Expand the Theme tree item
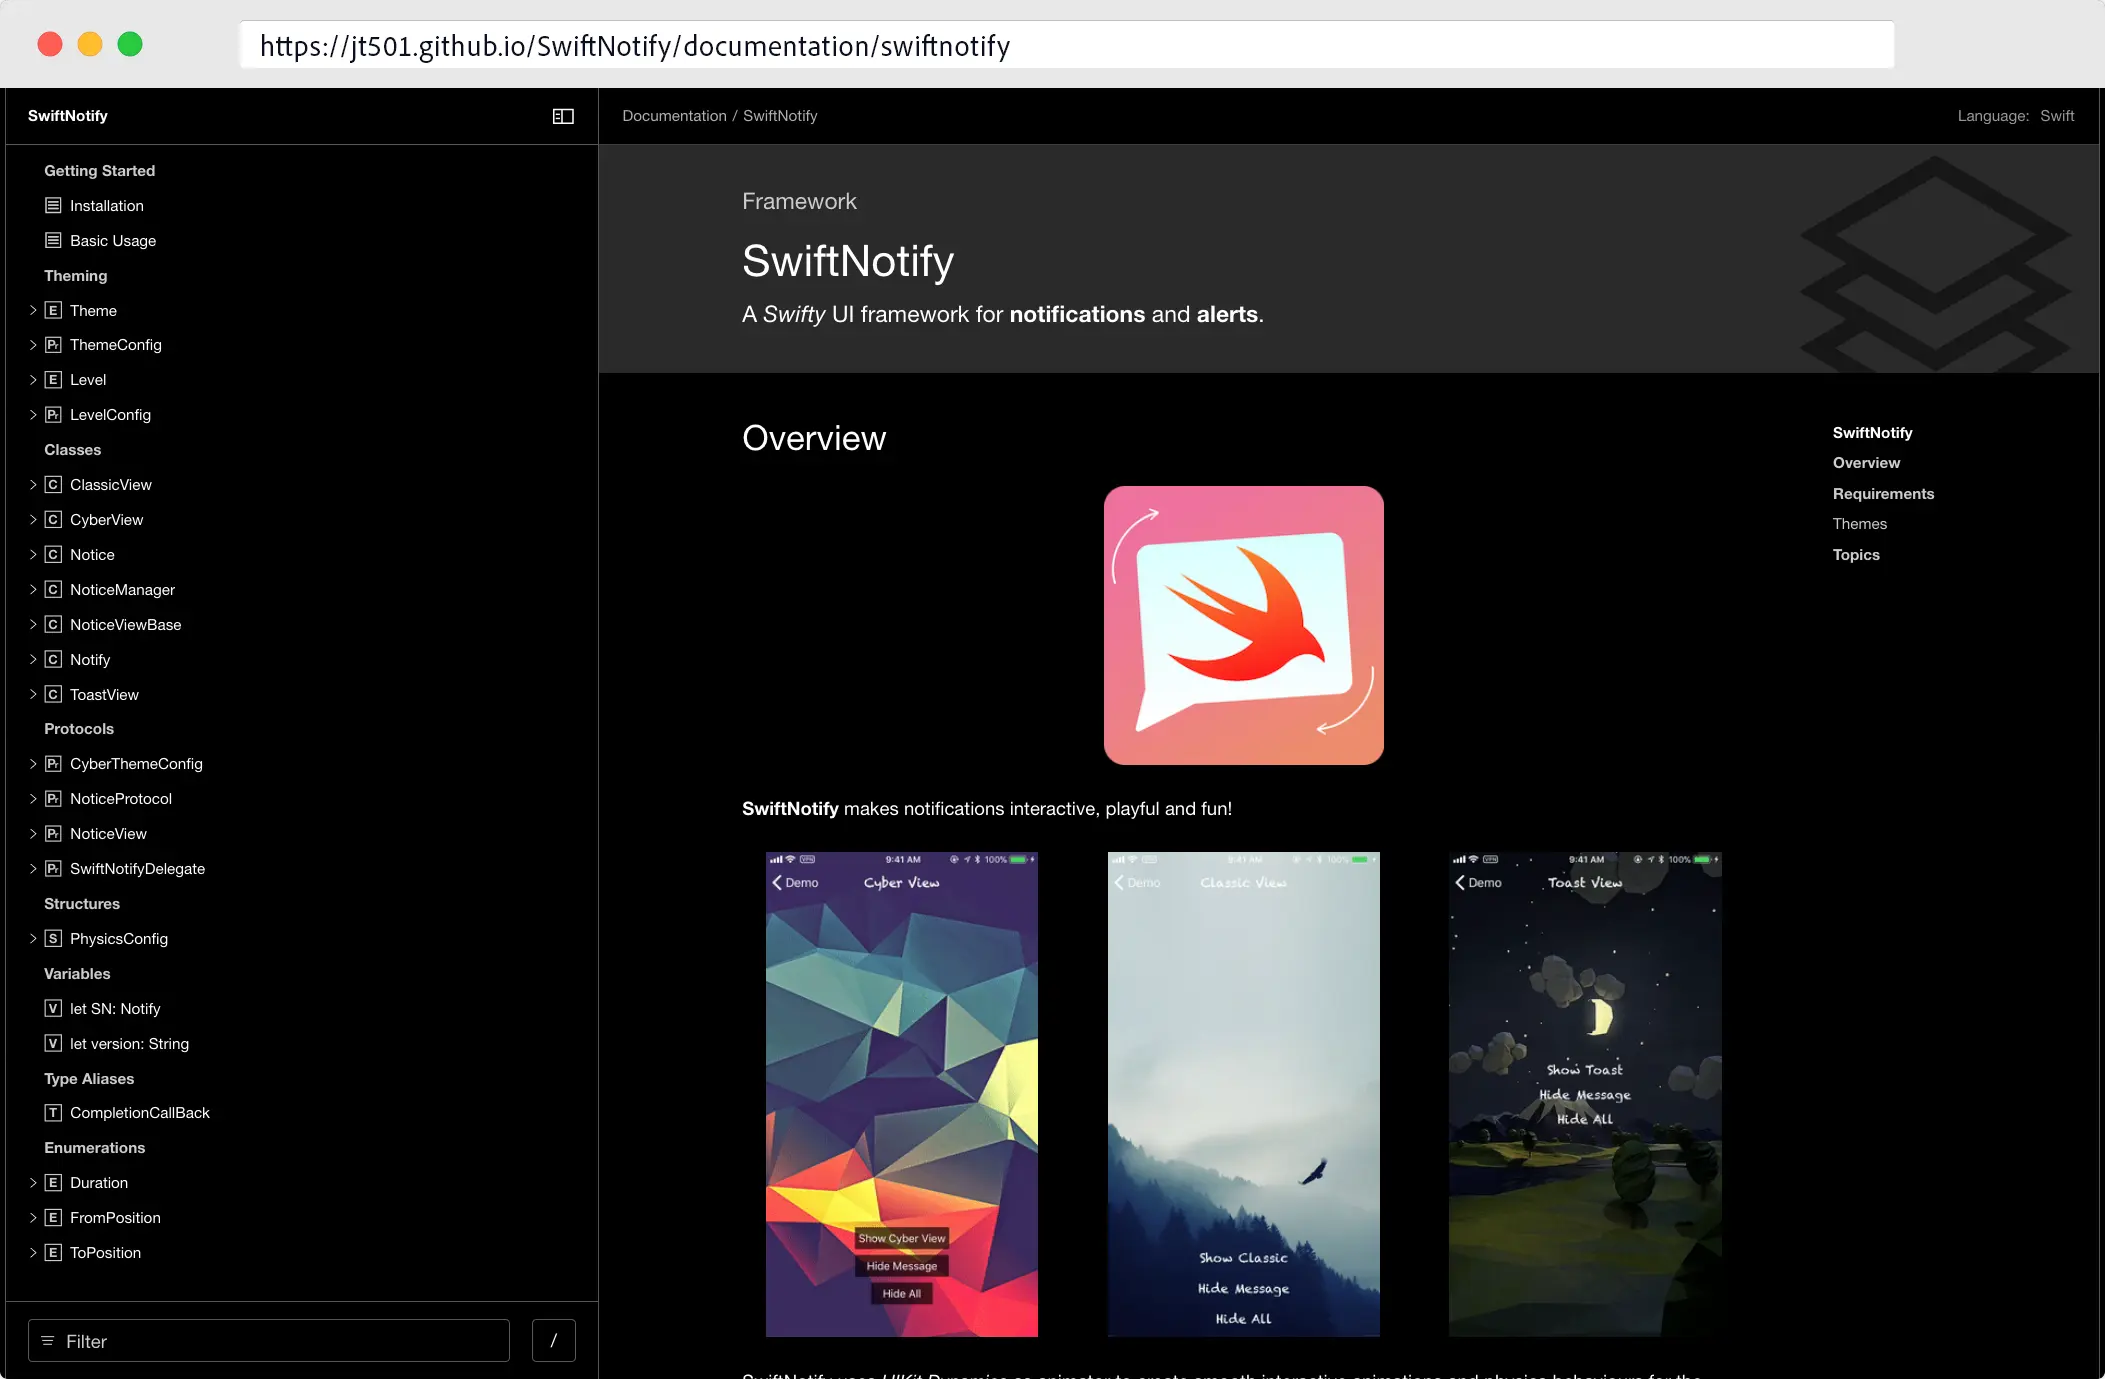Screen dimensions: 2105x1379 coord(33,310)
